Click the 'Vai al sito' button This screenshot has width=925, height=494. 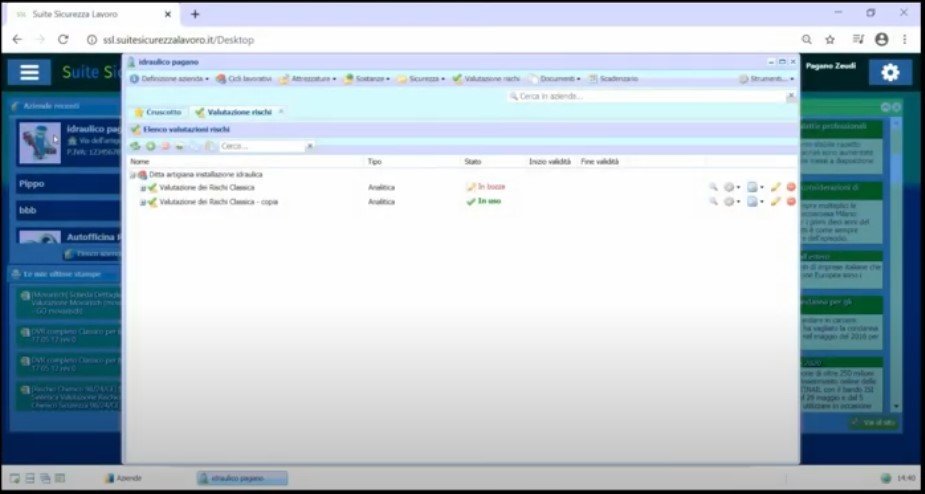click(870, 423)
